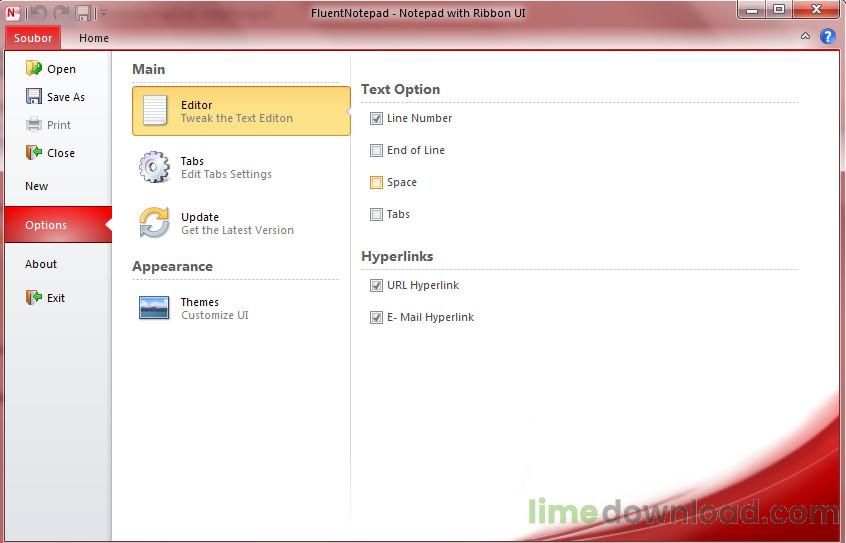Click the Close document icon
The width and height of the screenshot is (846, 543).
tap(33, 152)
